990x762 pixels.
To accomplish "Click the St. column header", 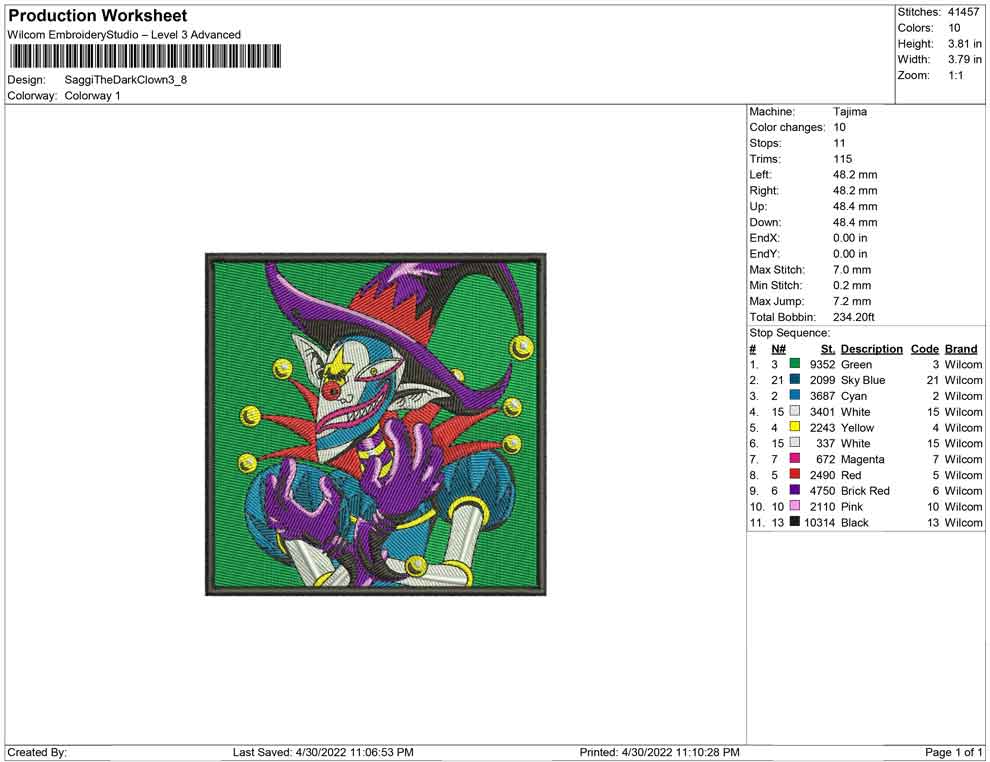I will coord(828,349).
